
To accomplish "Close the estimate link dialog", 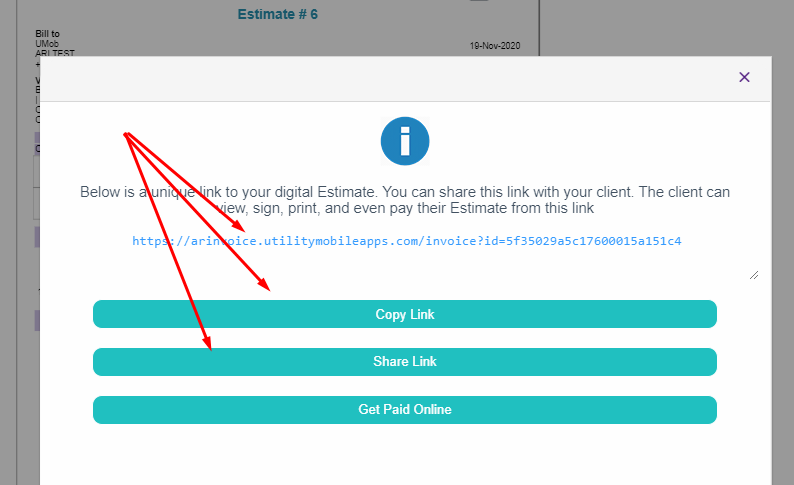I will pos(744,77).
